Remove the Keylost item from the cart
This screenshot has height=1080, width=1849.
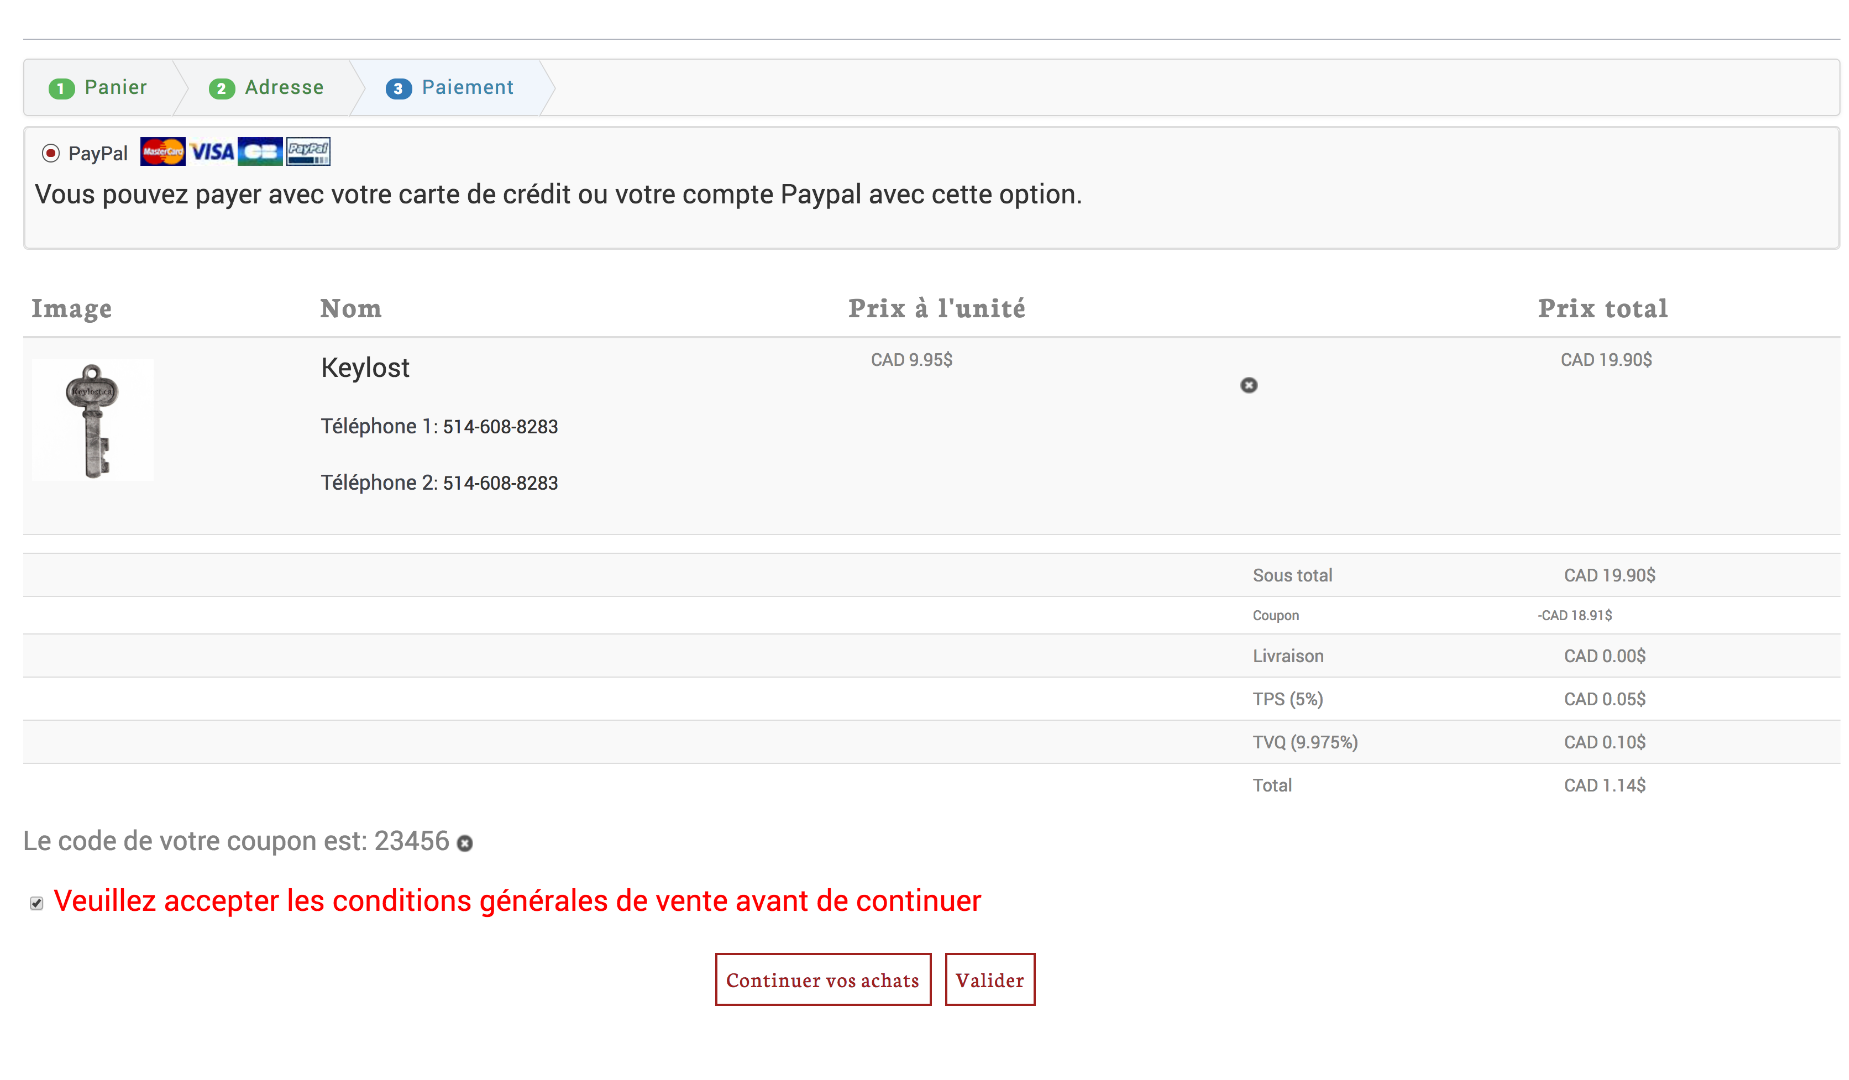coord(1249,385)
